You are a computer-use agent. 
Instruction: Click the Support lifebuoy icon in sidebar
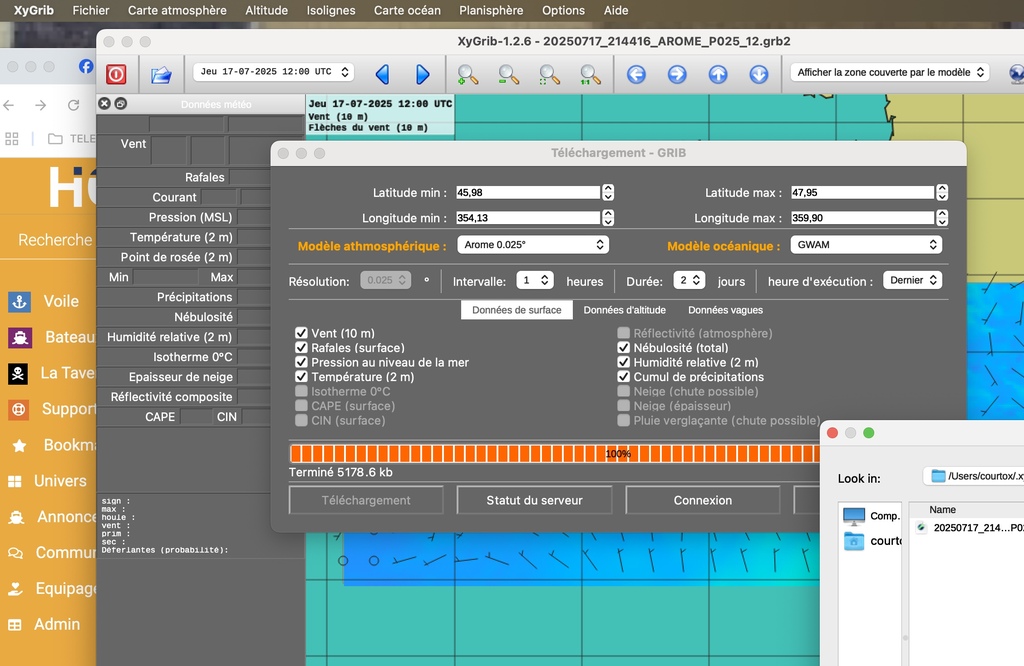pyautogui.click(x=18, y=409)
